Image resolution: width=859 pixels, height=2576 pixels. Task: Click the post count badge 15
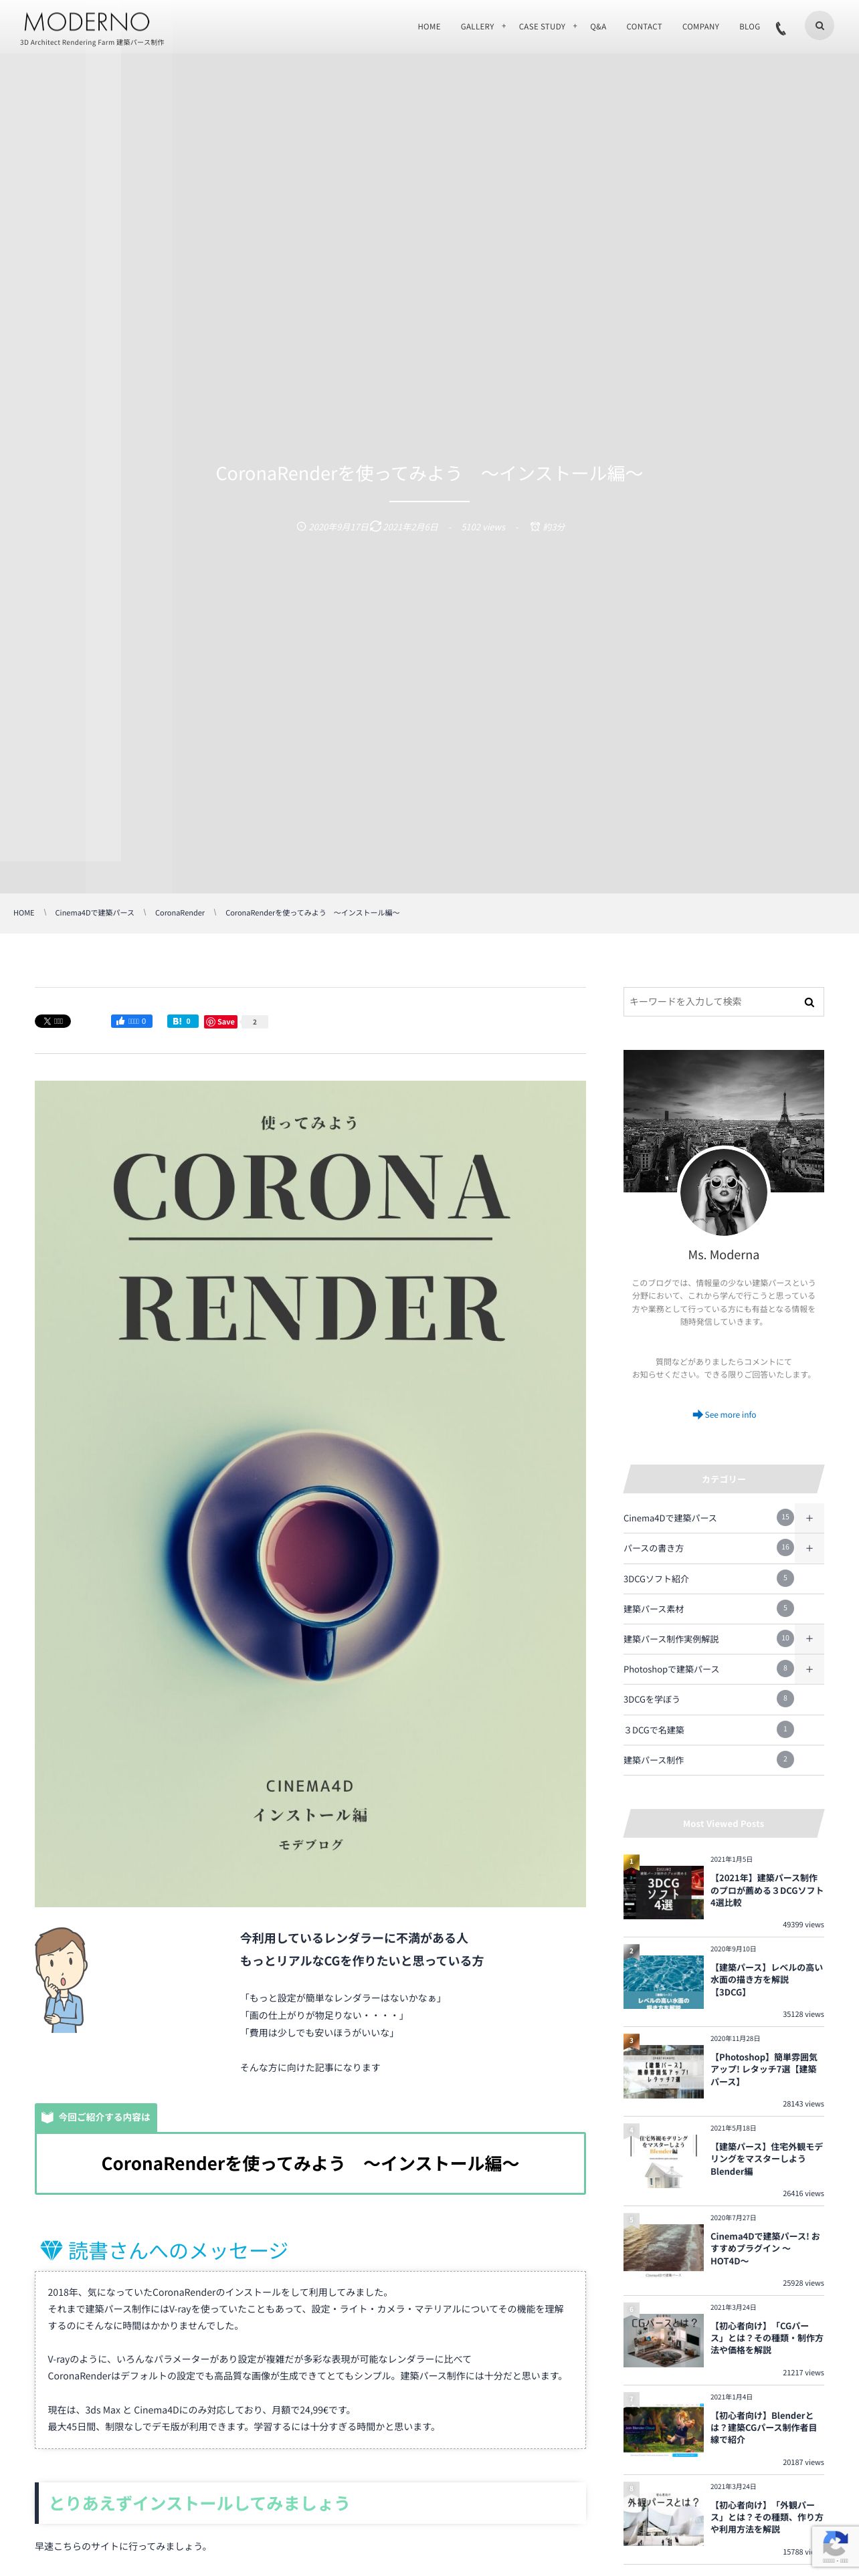pos(785,1517)
